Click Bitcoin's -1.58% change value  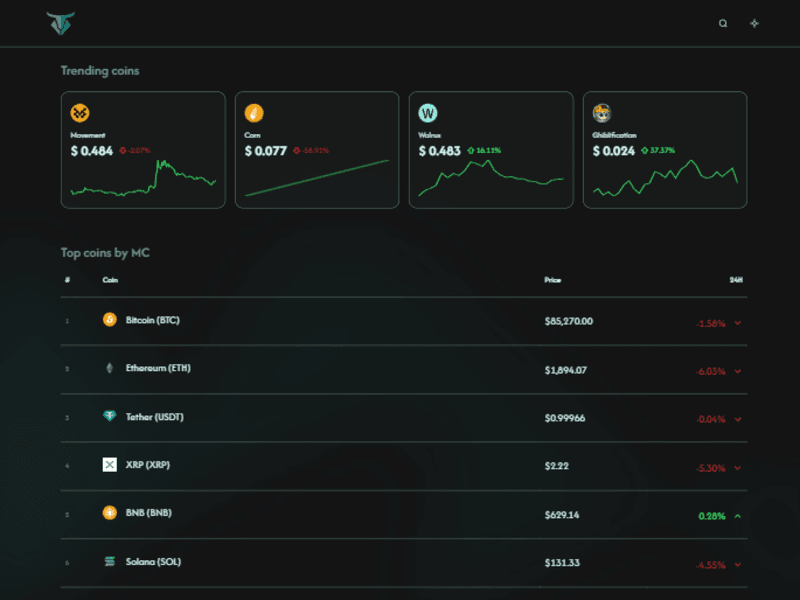tap(711, 323)
